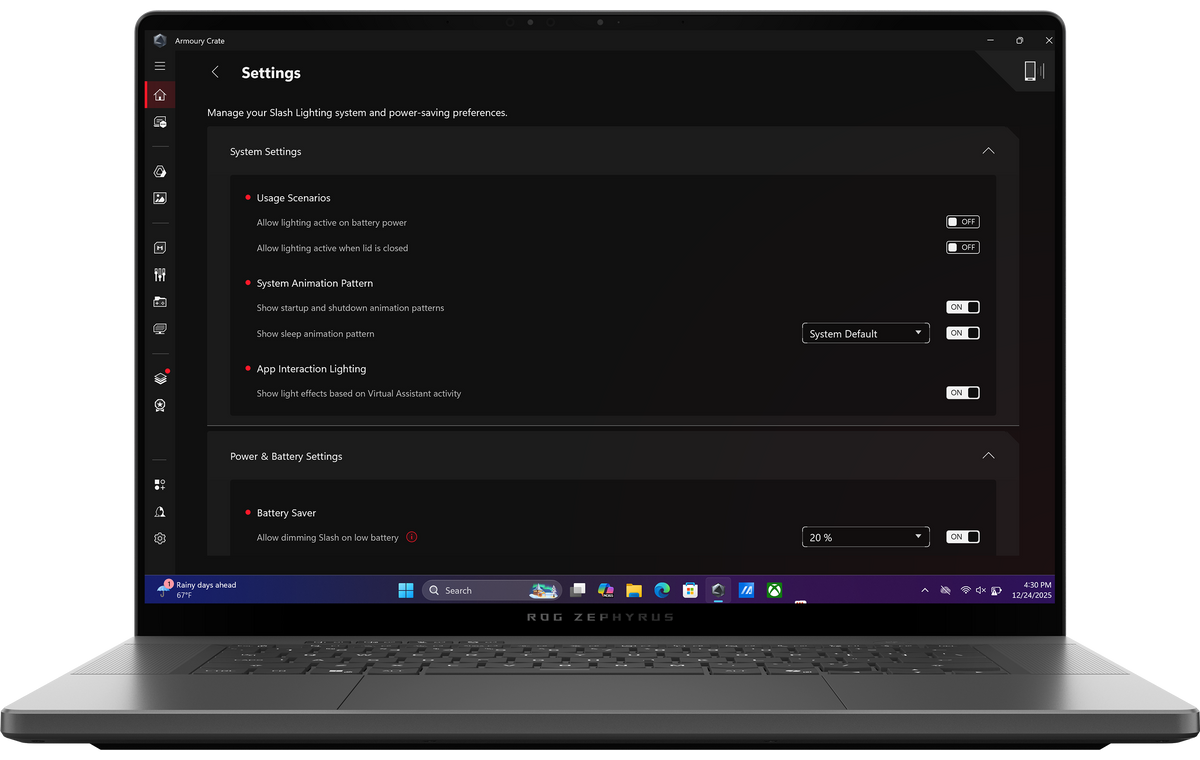Open the Aura lighting icon in sidebar
This screenshot has height=760, width=1200.
click(x=160, y=172)
